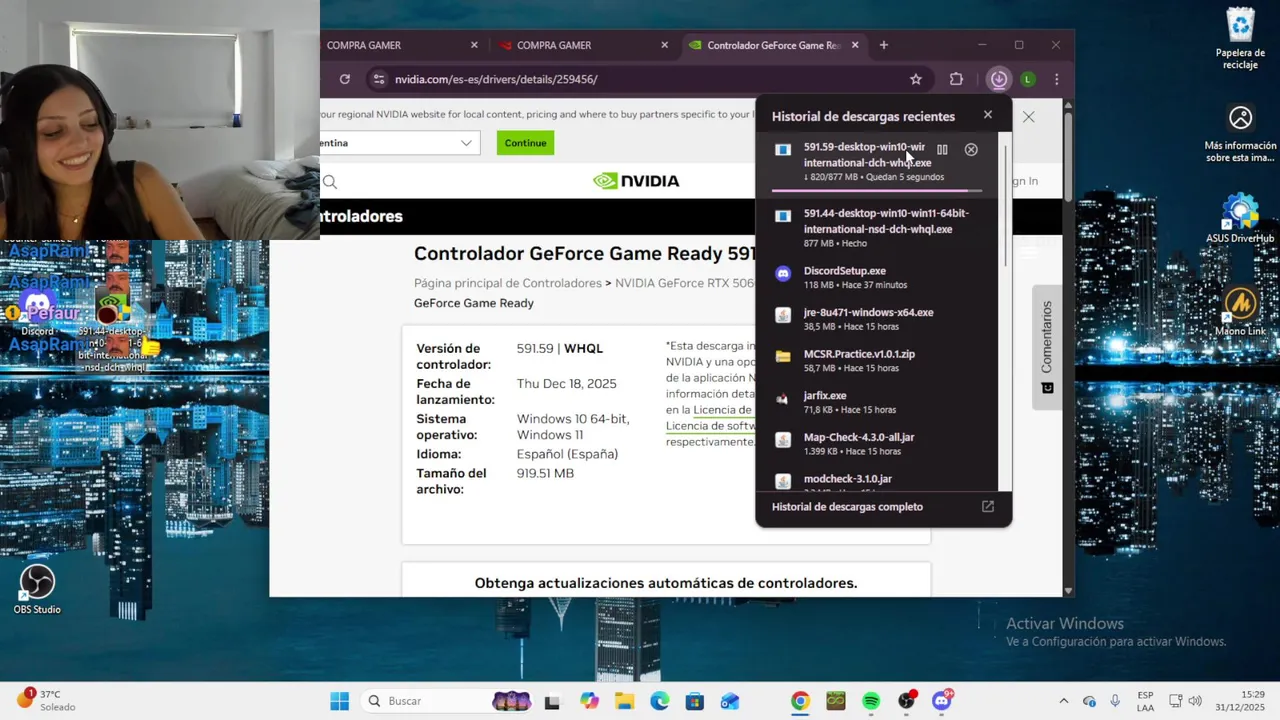1280x720 pixels.
Task: Open Maono Link desktop shortcut
Action: coord(1240,311)
